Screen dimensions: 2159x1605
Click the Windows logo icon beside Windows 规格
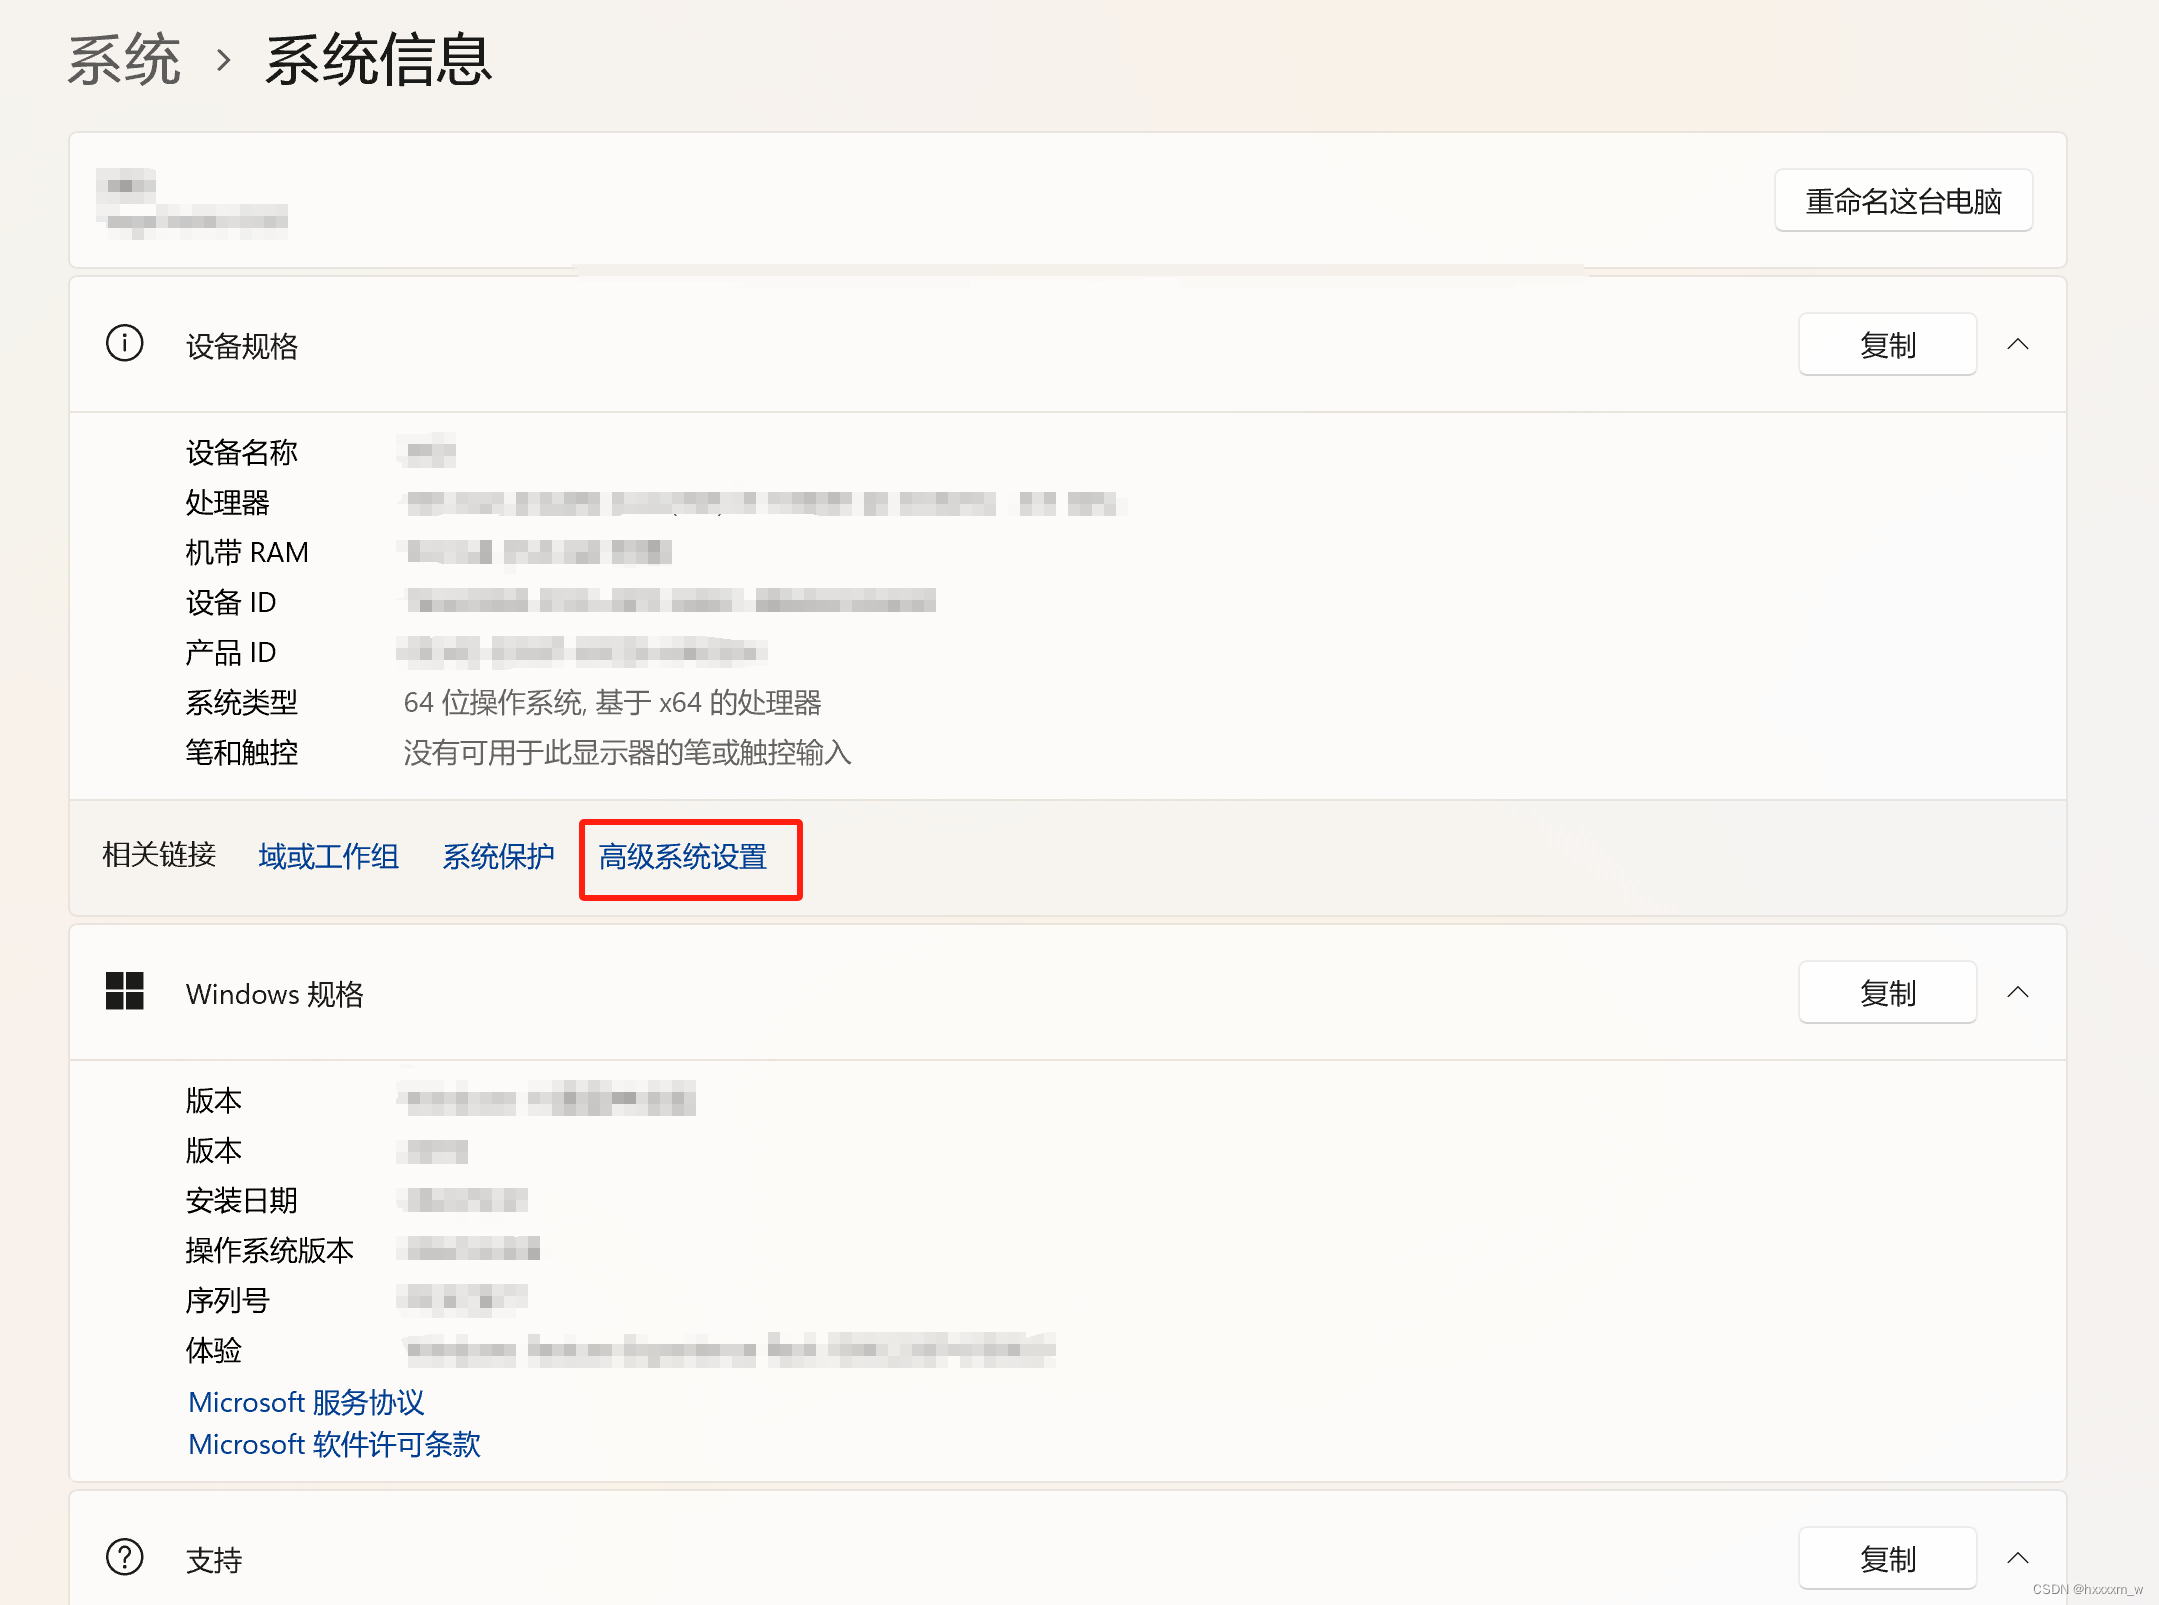(x=125, y=992)
